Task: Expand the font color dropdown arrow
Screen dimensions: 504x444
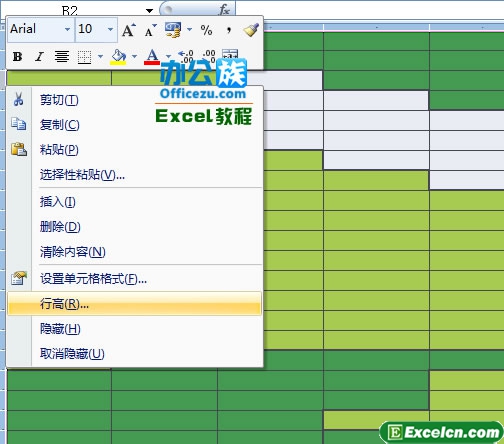Action: (x=168, y=56)
